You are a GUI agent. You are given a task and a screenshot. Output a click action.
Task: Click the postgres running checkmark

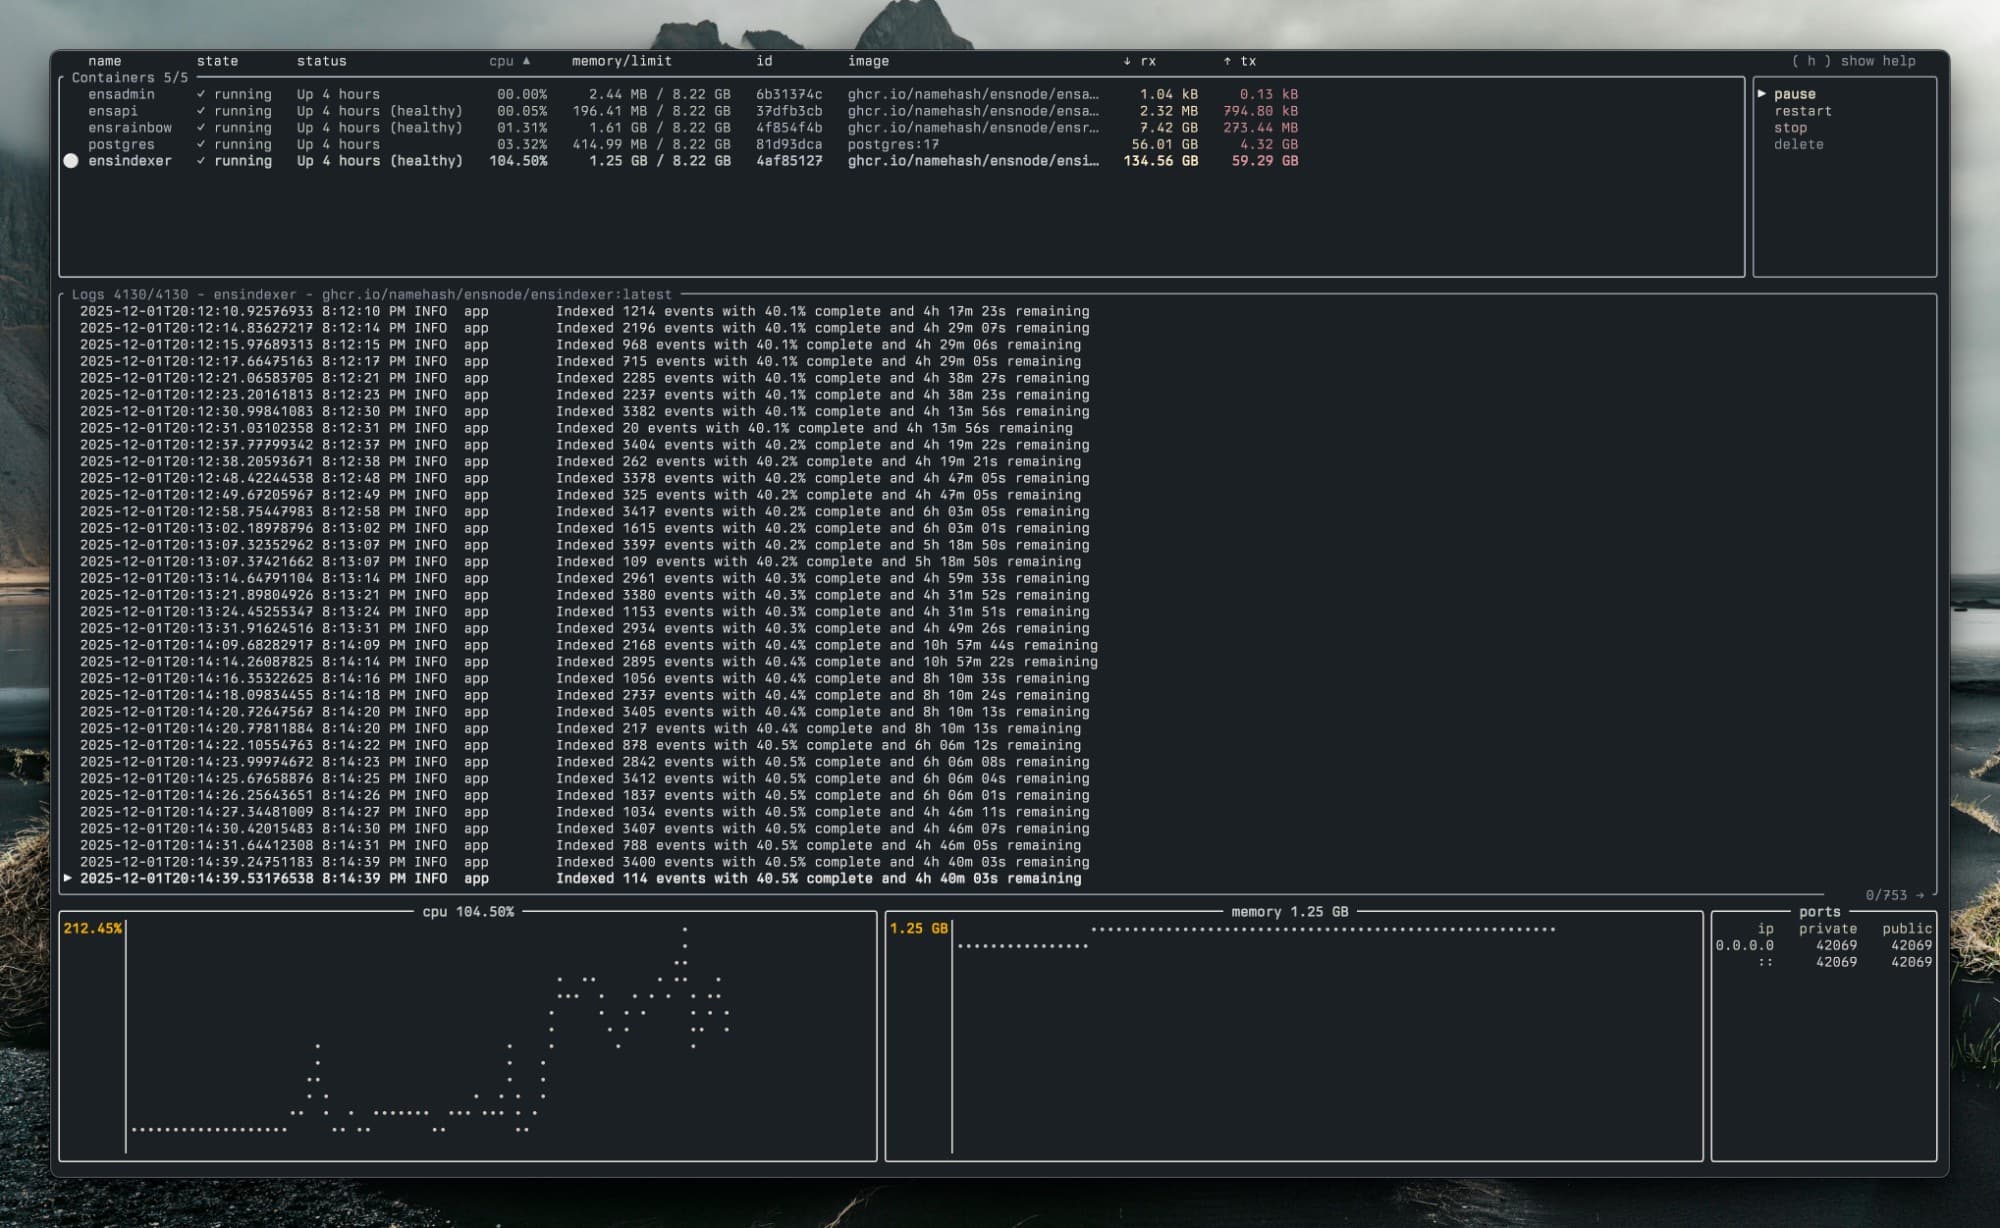point(201,144)
